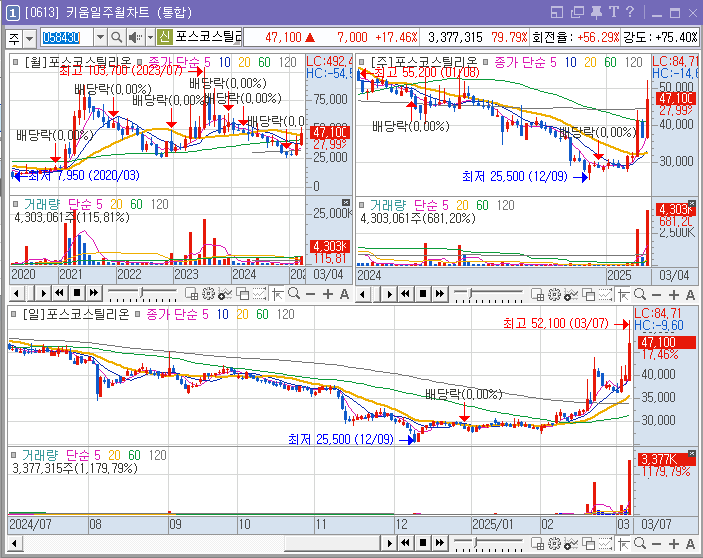This screenshot has width=703, height=558.
Task: Expand the speaker options dropdown arrow
Action: pyautogui.click(x=150, y=37)
